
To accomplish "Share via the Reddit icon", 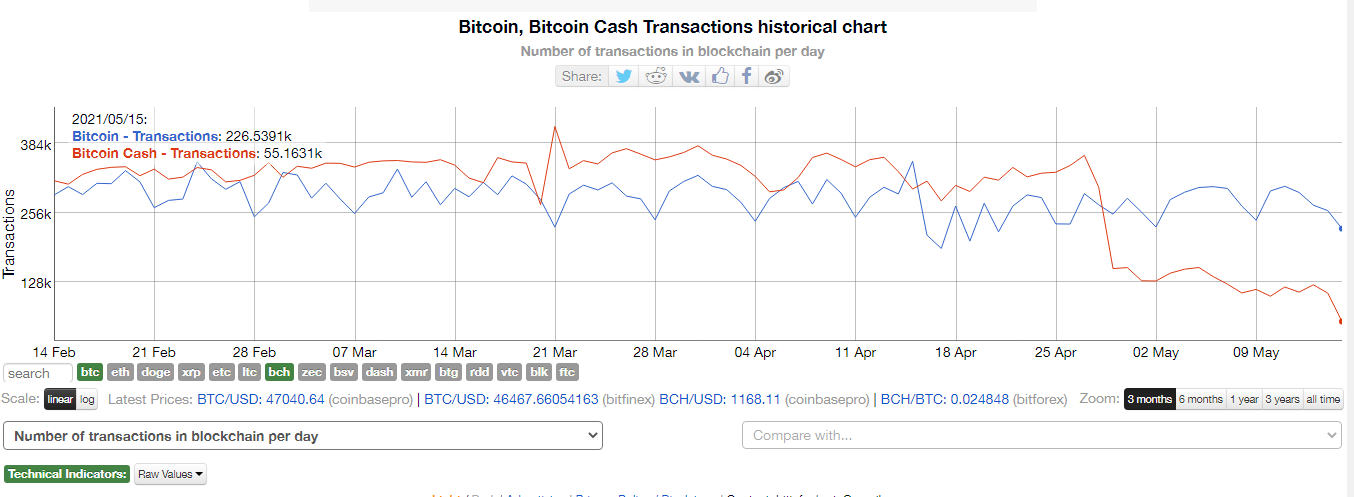I will click(656, 76).
